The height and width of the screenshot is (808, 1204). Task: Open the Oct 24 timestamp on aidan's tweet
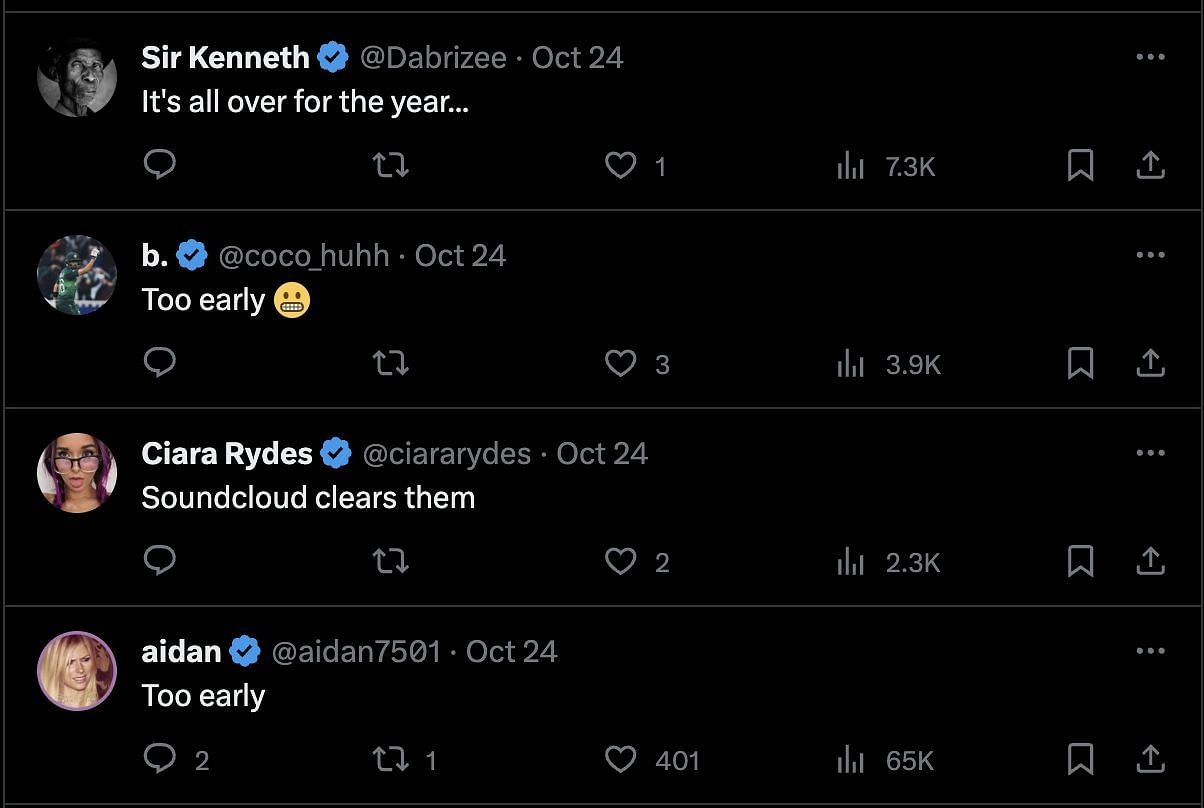pos(511,651)
